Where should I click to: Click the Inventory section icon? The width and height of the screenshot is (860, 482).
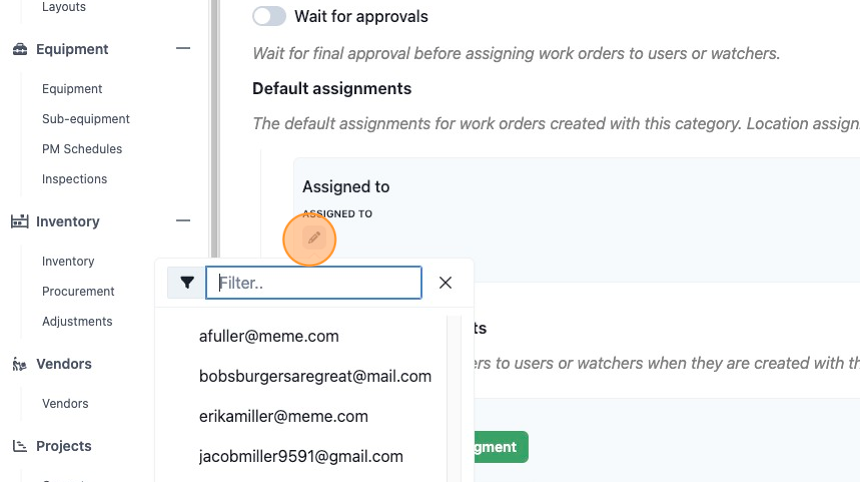(20, 222)
